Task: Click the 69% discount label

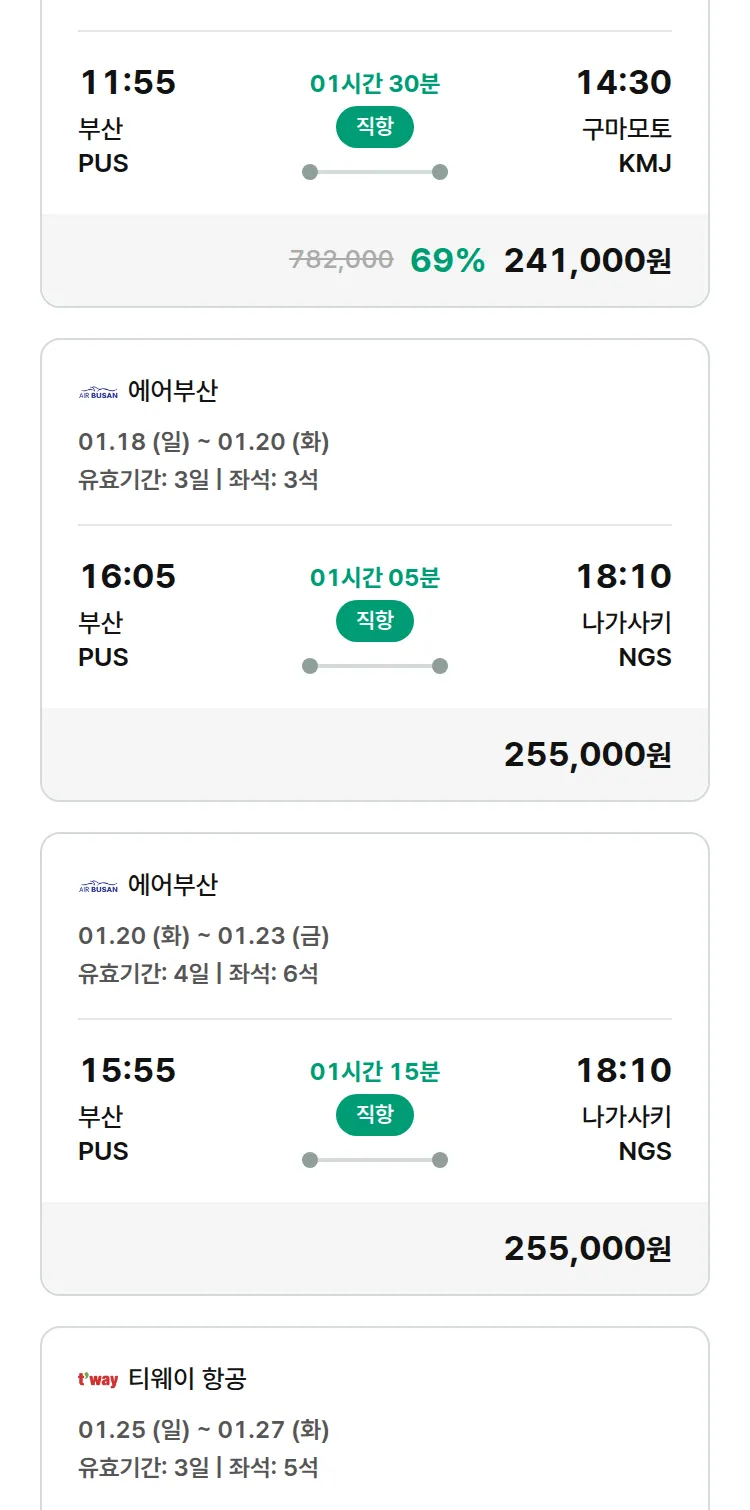Action: (447, 261)
